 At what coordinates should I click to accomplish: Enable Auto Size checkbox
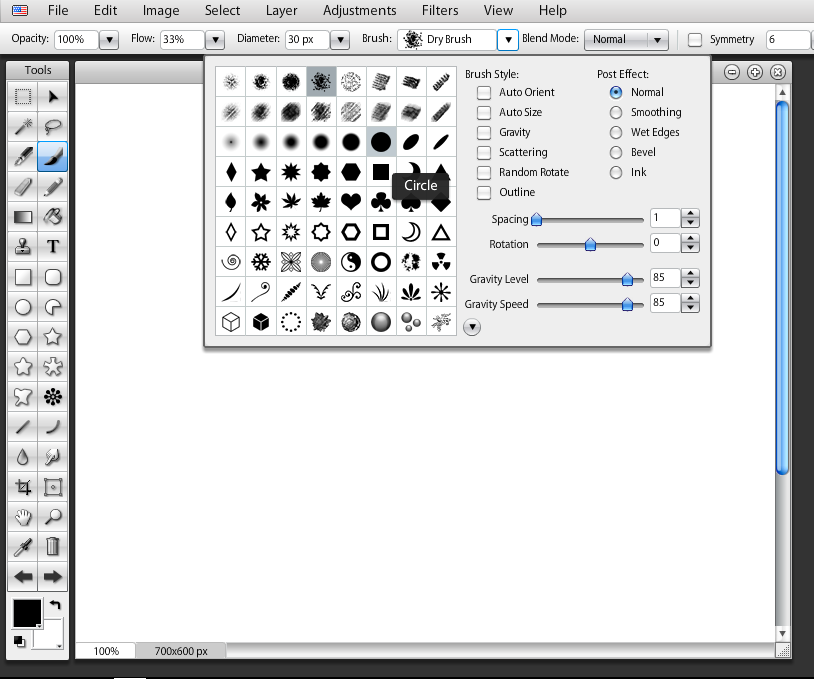(x=484, y=113)
